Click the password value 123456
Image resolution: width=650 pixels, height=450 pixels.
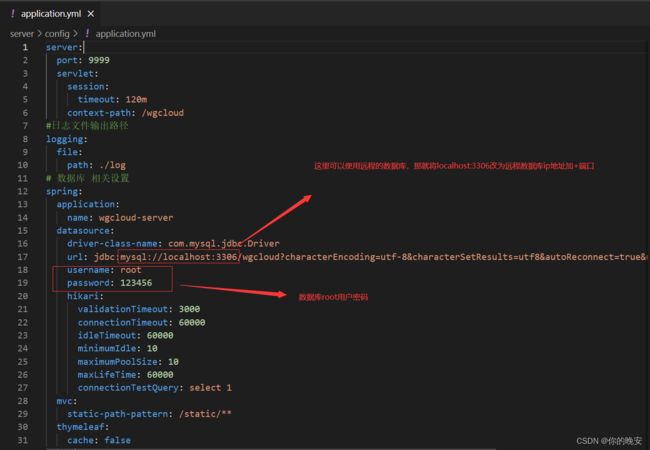tap(136, 283)
